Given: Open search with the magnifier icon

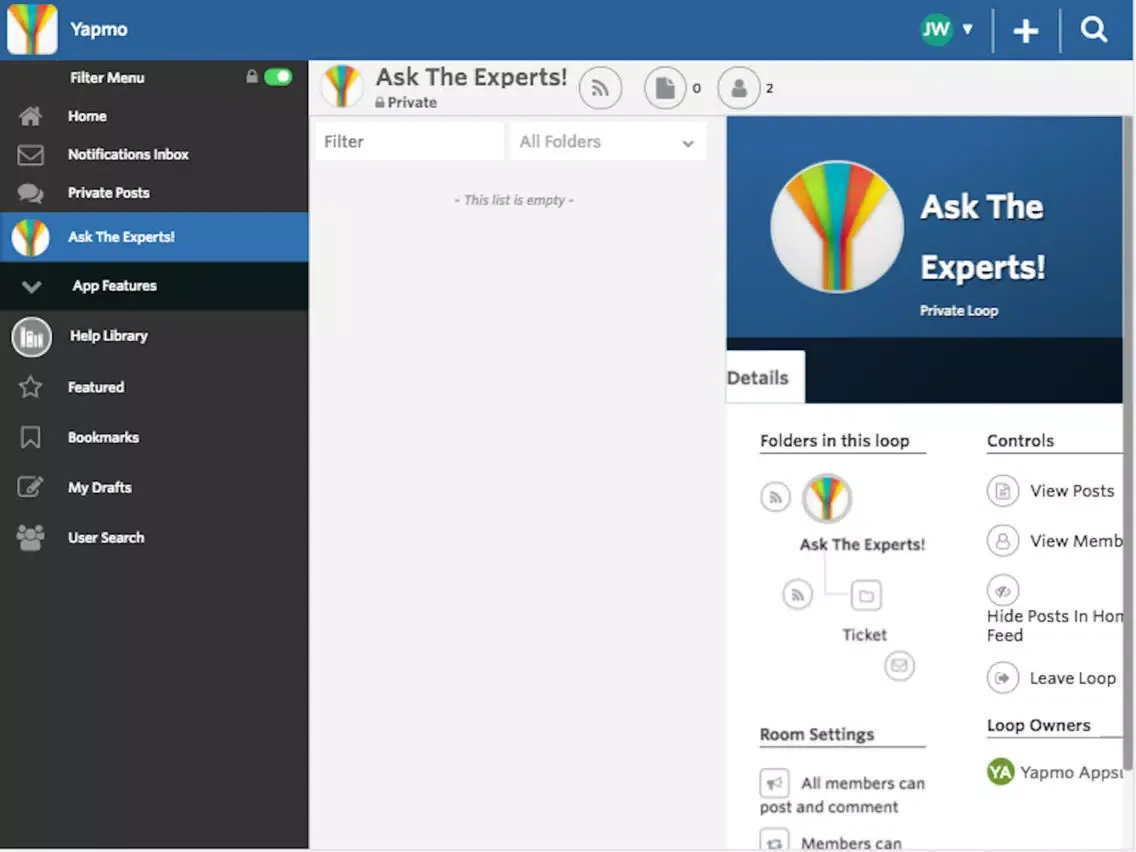Looking at the screenshot, I should (1093, 30).
